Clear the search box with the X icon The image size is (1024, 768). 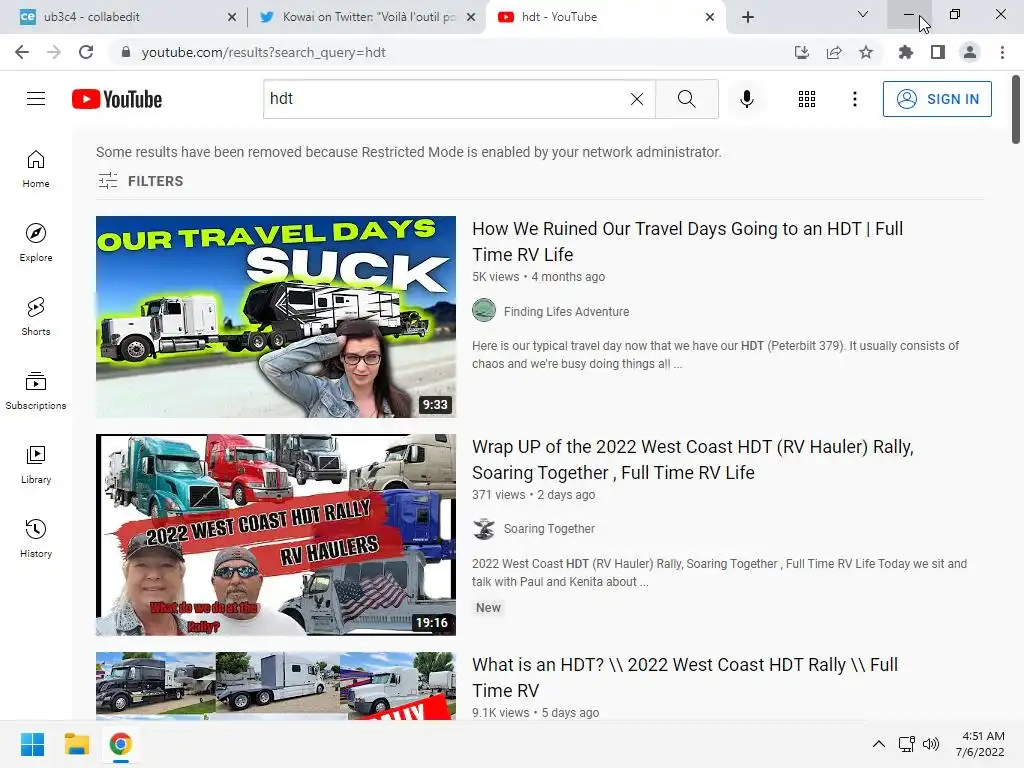point(637,99)
